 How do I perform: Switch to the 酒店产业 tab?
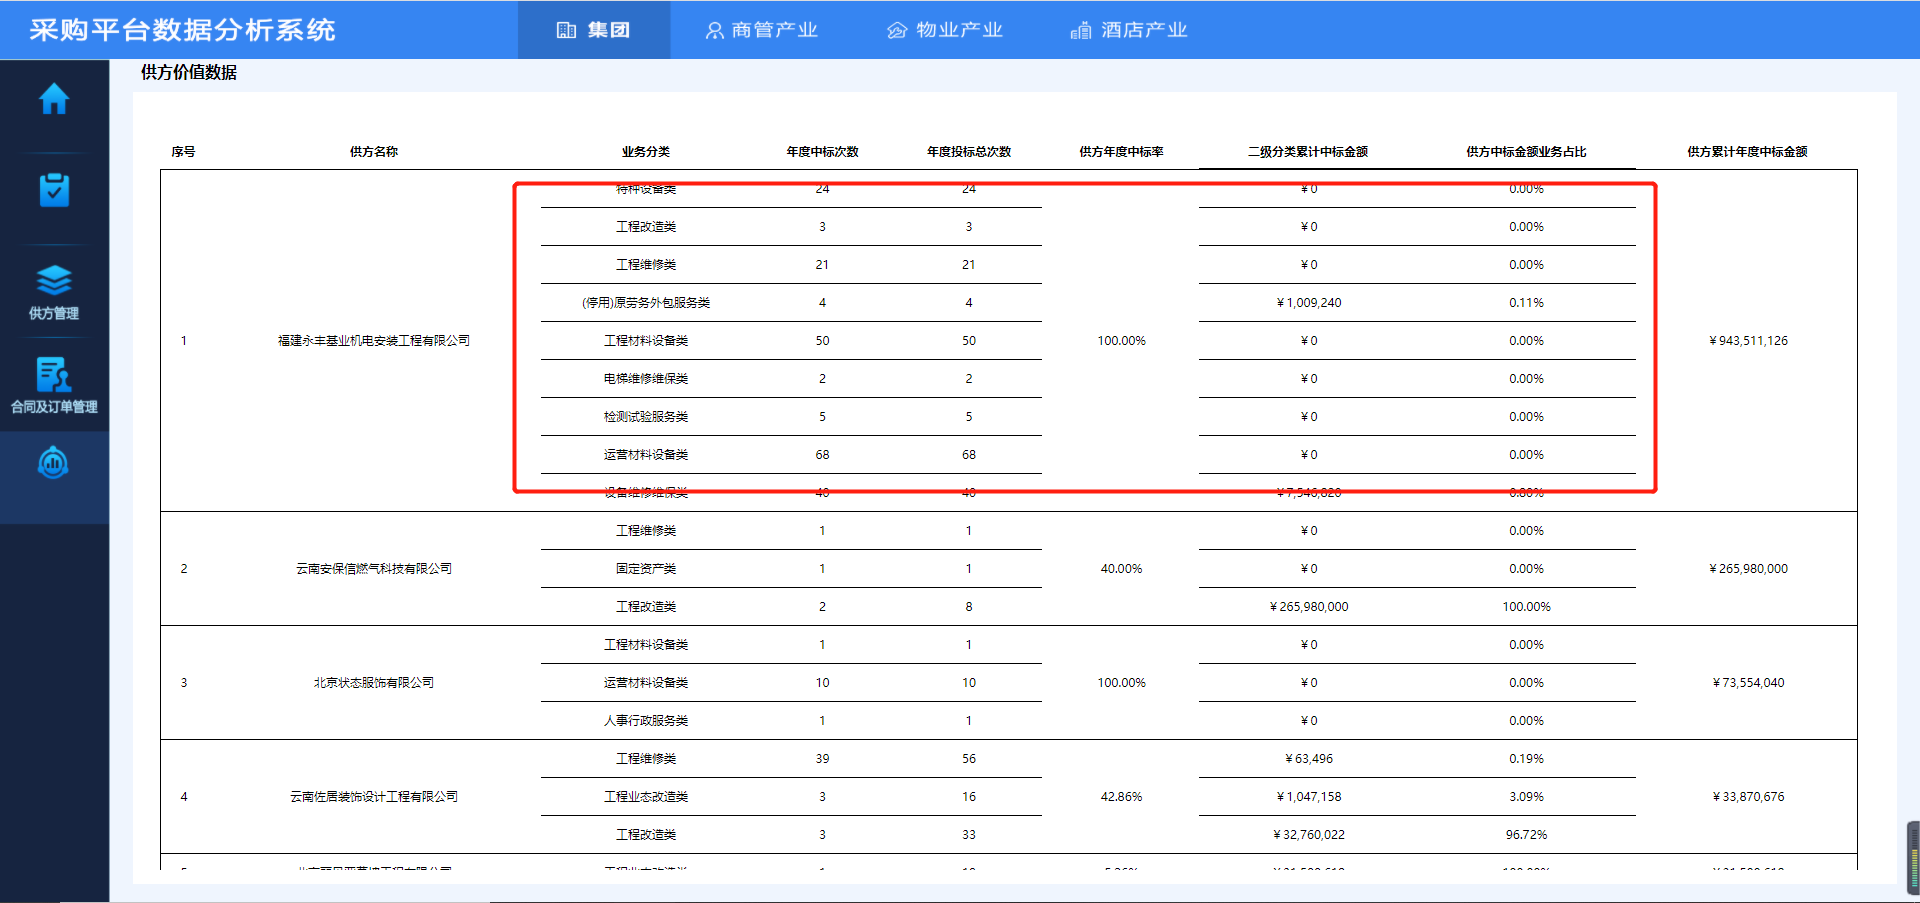click(1129, 30)
